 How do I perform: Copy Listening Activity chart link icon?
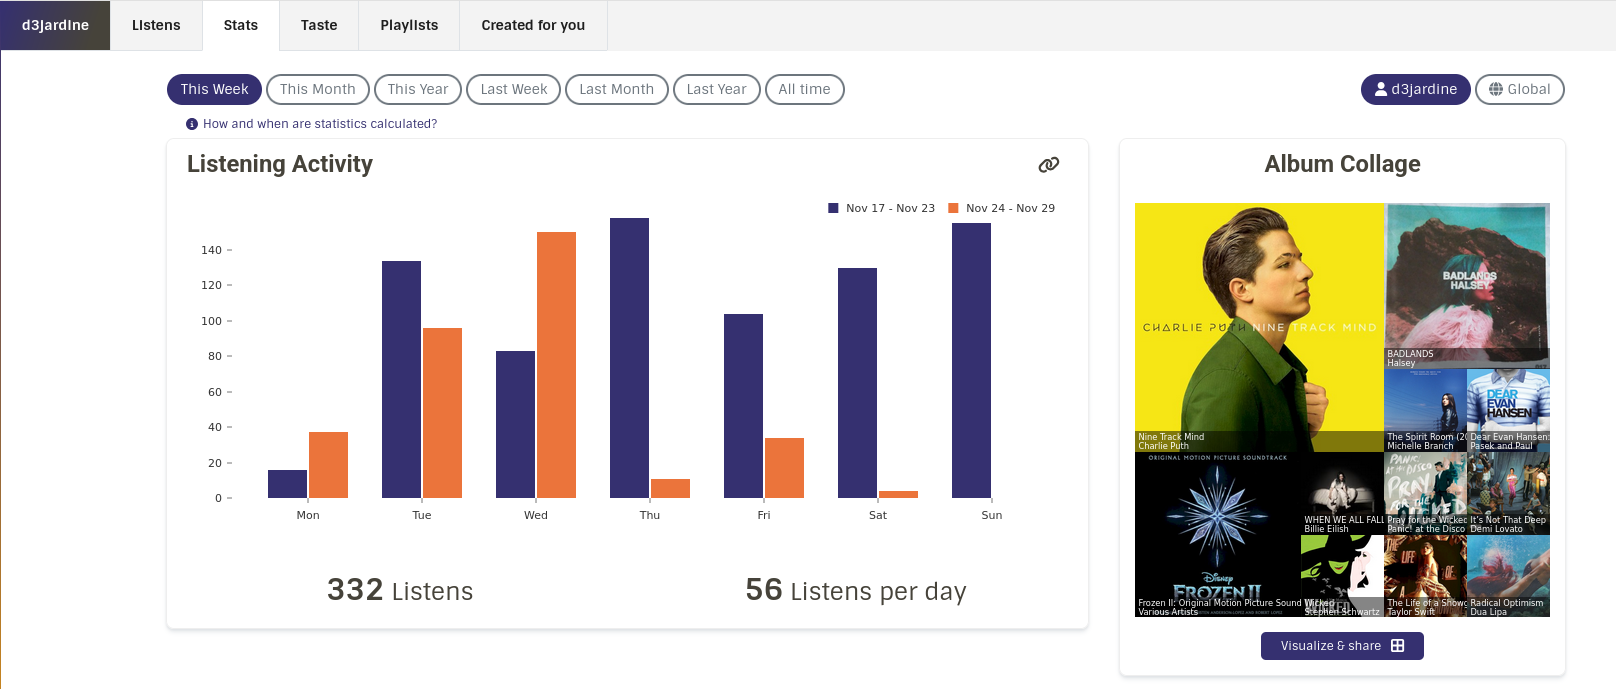click(x=1048, y=165)
